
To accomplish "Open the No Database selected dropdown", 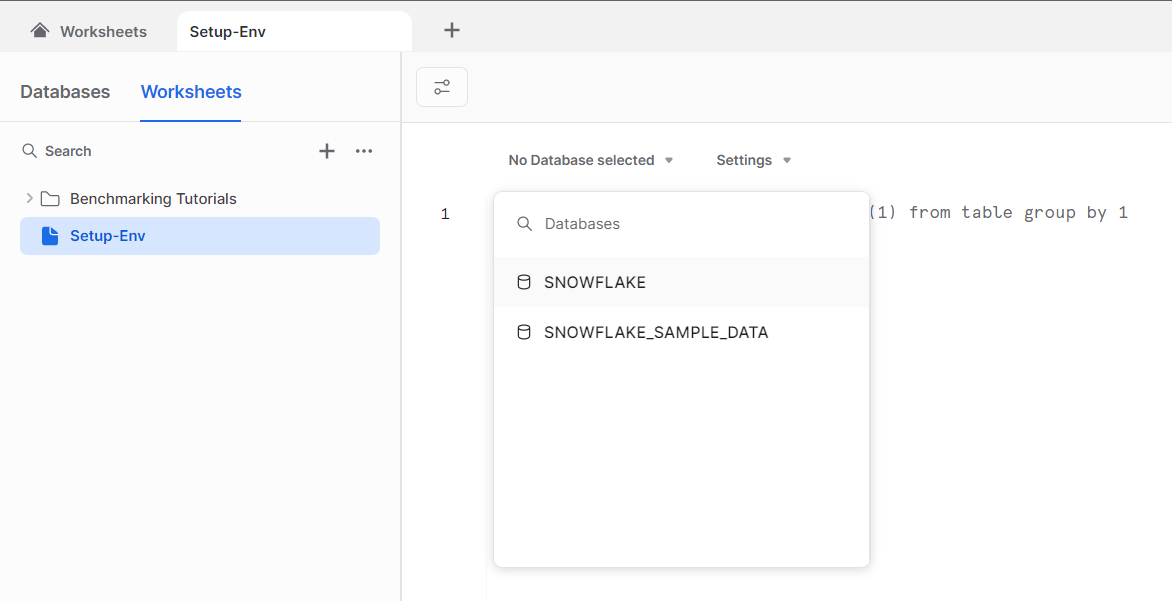I will coord(590,160).
